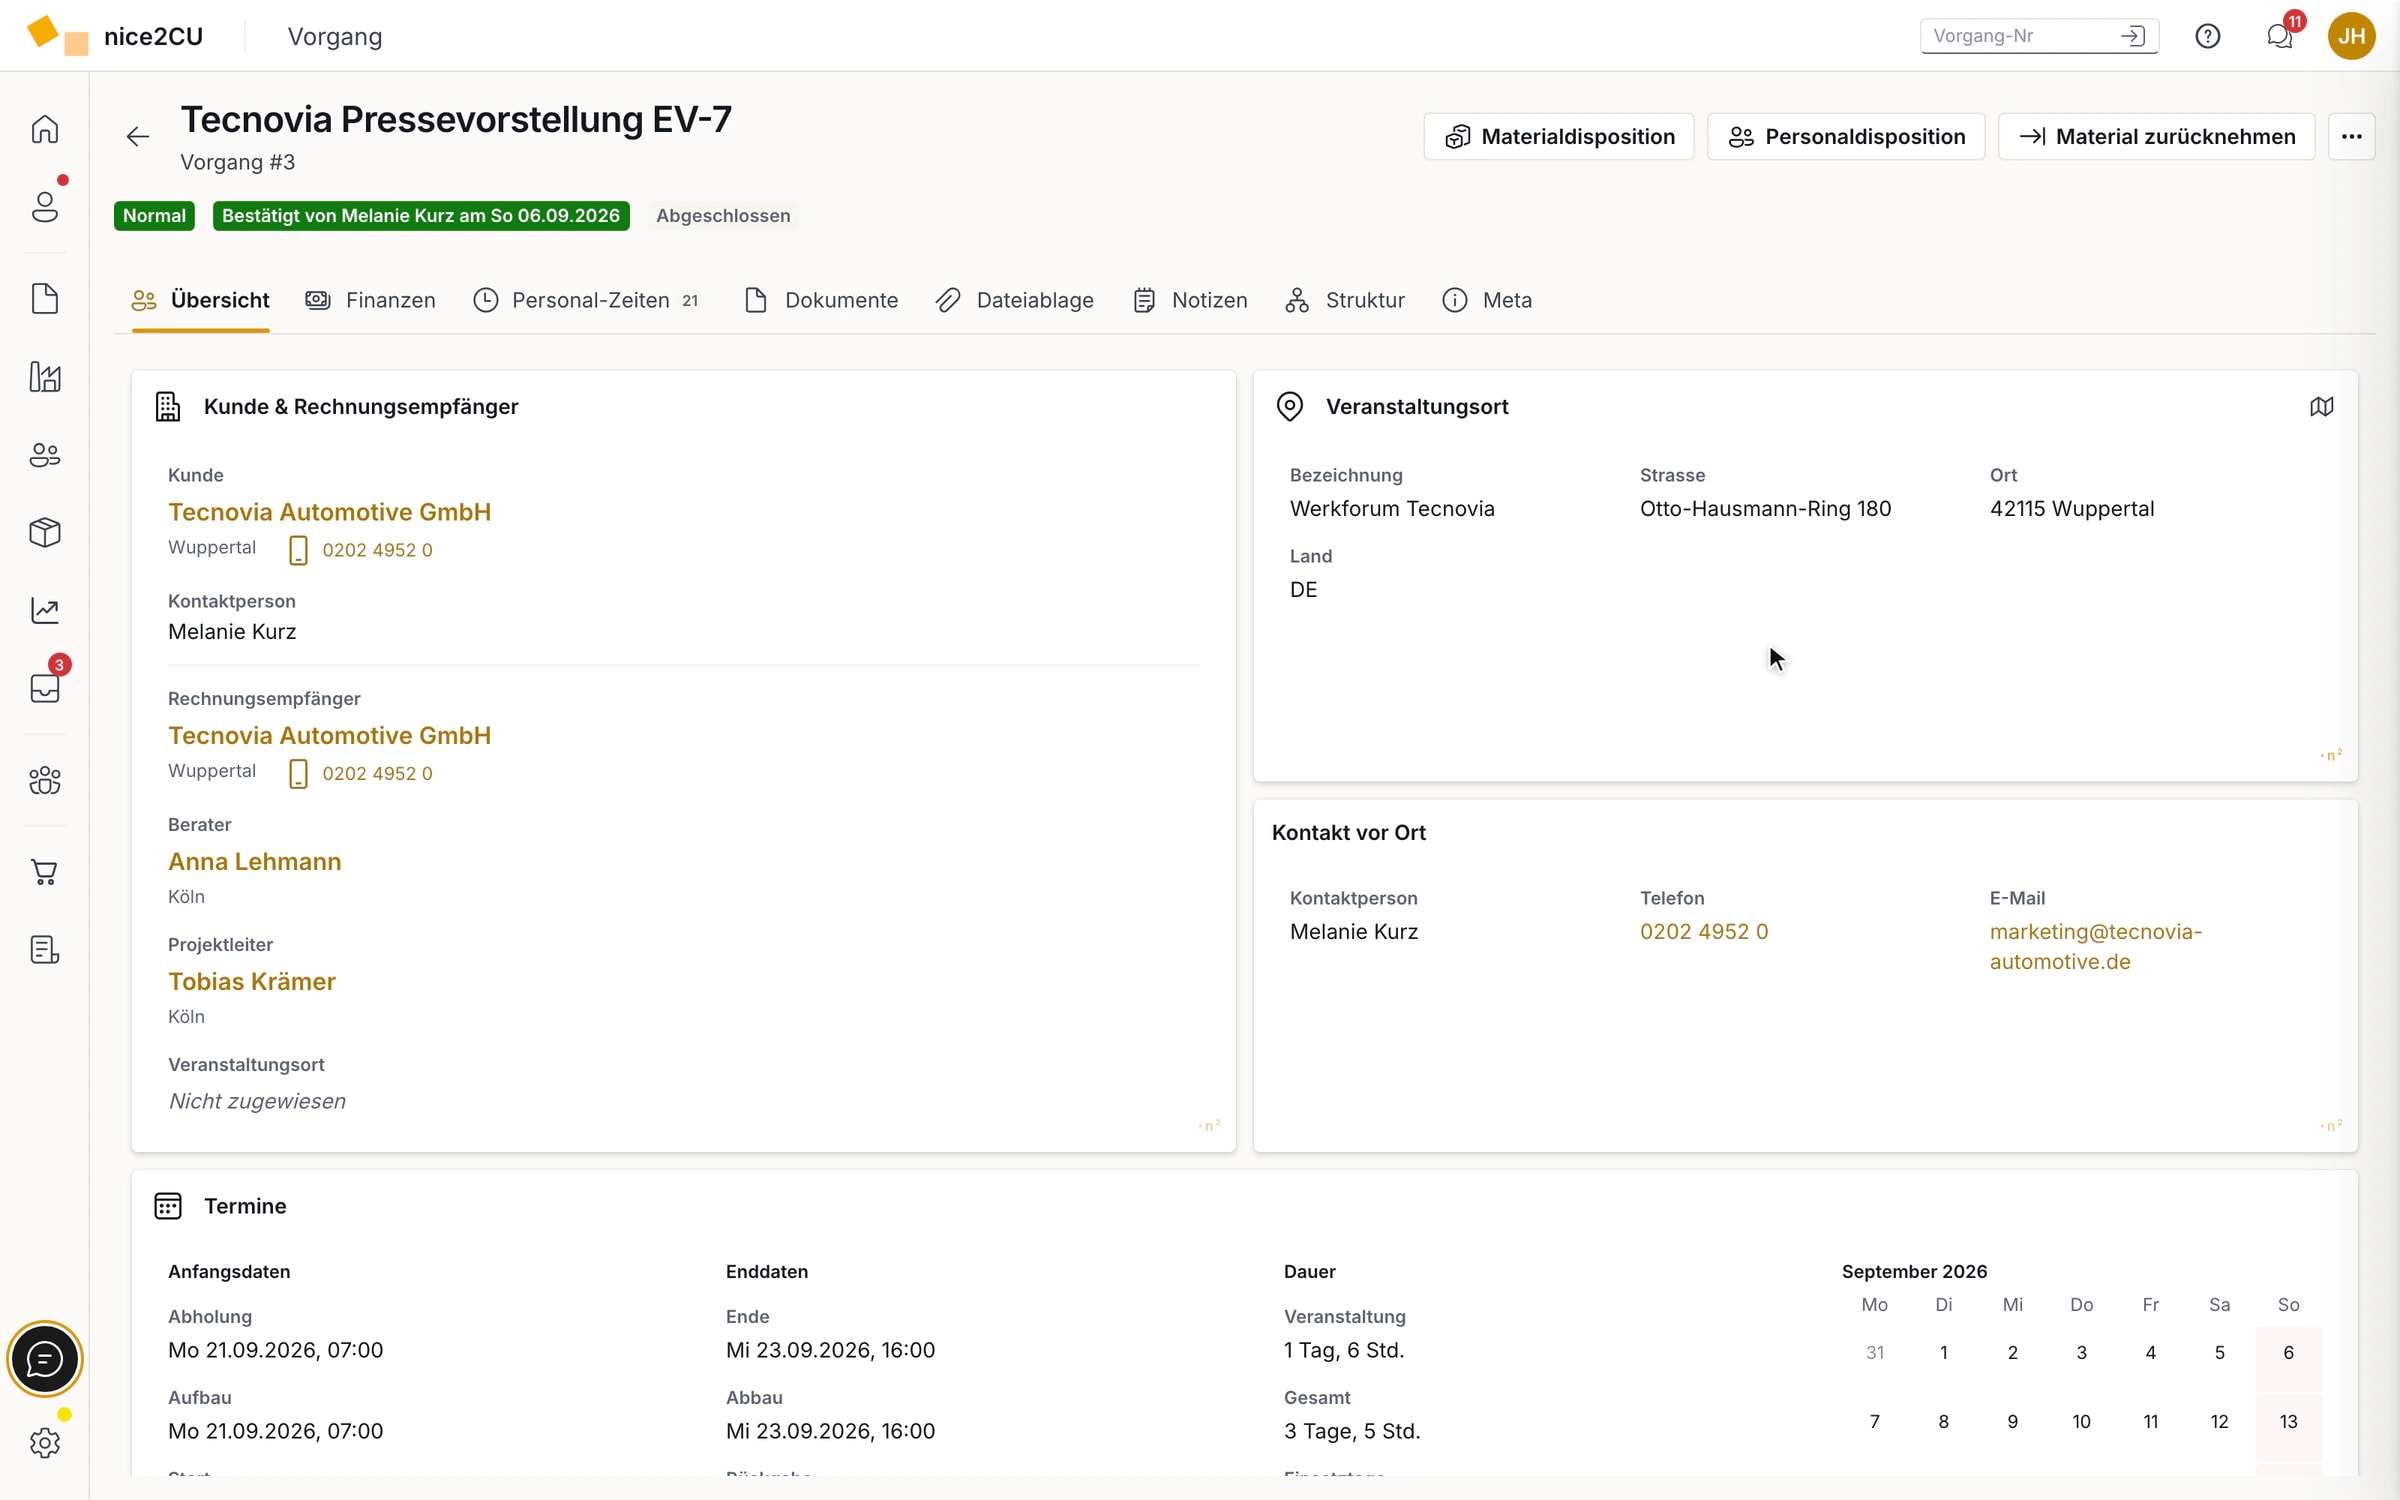Open the chat support bubble
The image size is (2400, 1500).
point(45,1359)
